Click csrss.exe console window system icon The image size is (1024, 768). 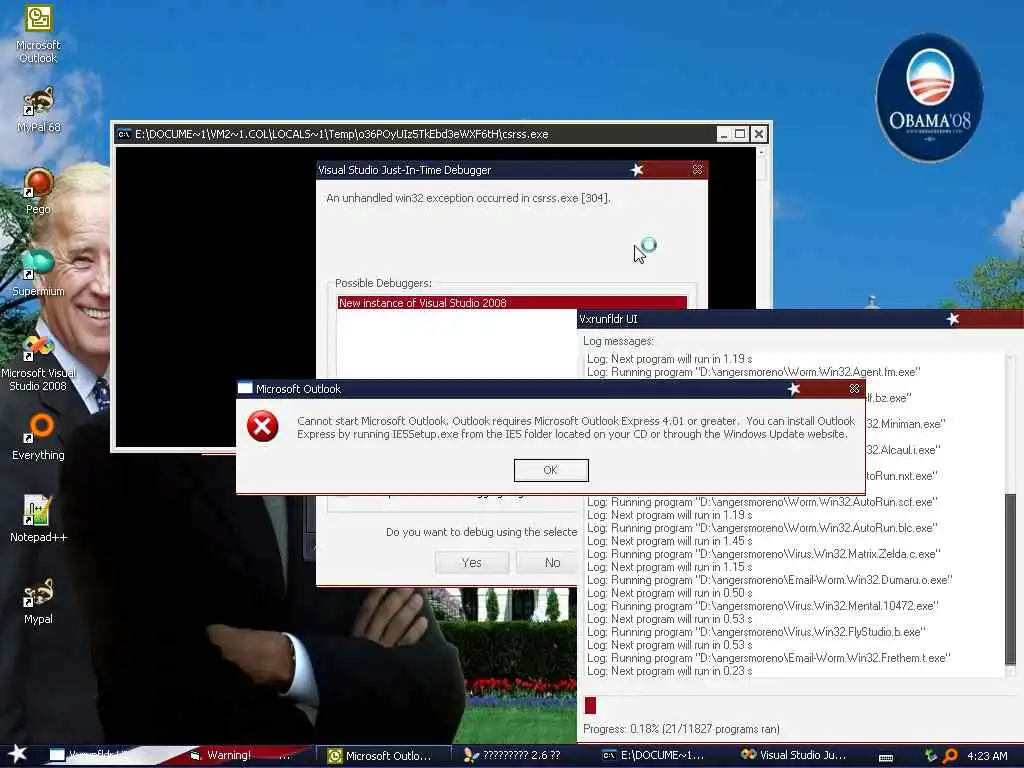(123, 134)
